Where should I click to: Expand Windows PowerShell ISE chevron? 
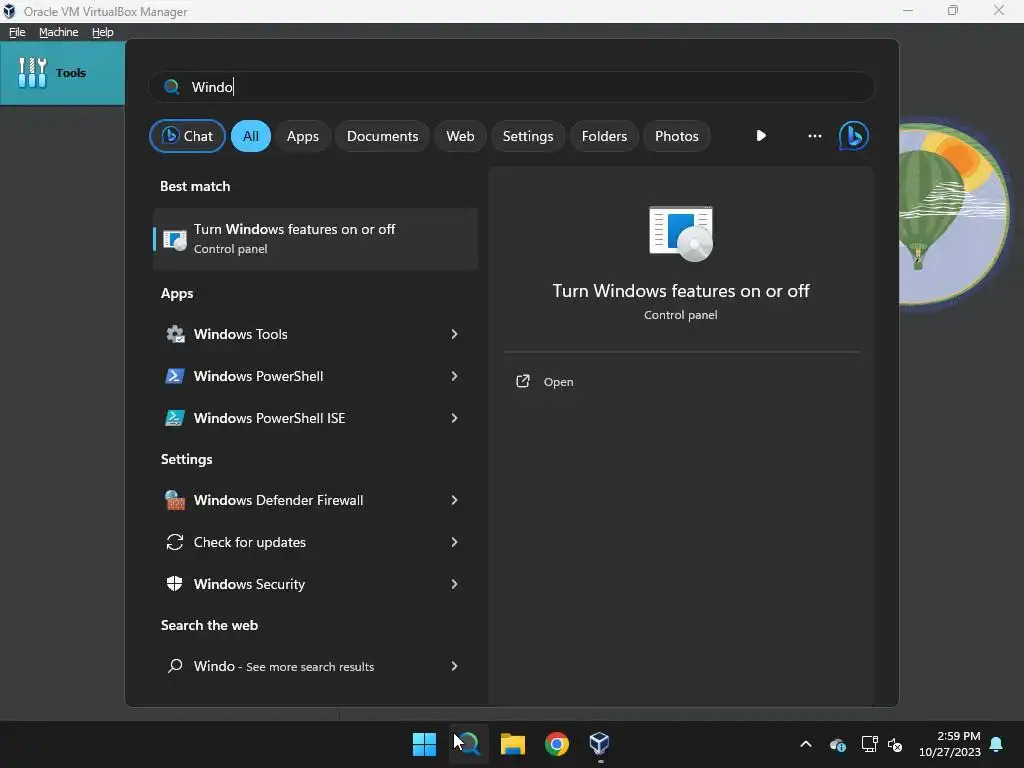click(x=455, y=418)
